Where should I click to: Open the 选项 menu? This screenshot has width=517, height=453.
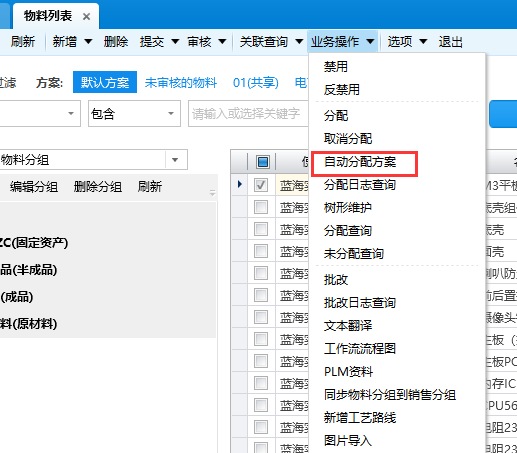pyautogui.click(x=400, y=42)
